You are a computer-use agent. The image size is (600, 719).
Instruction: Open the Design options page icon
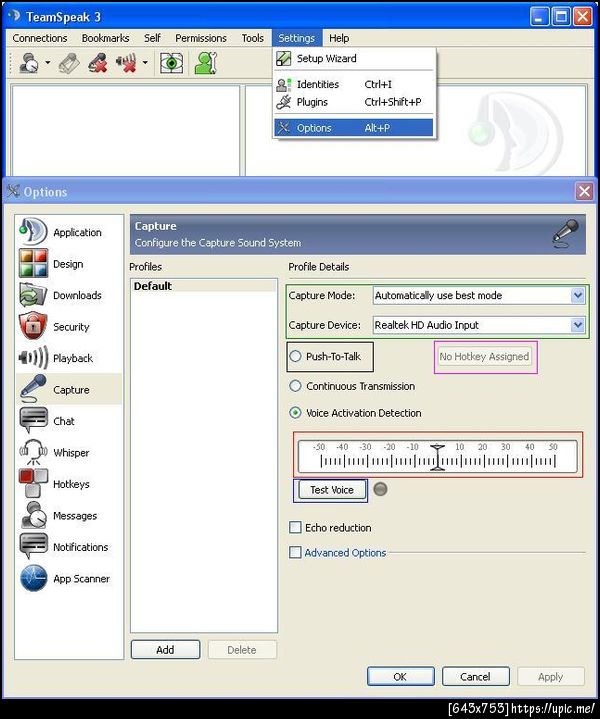33,263
